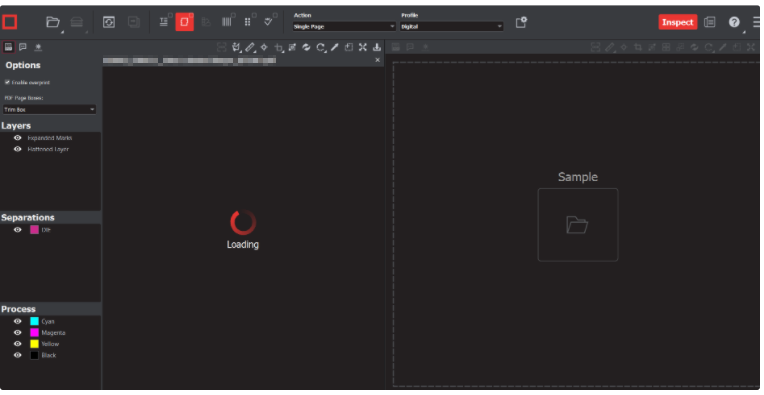Select the eyedropper tool icon
764x395 pixels.
(334, 47)
